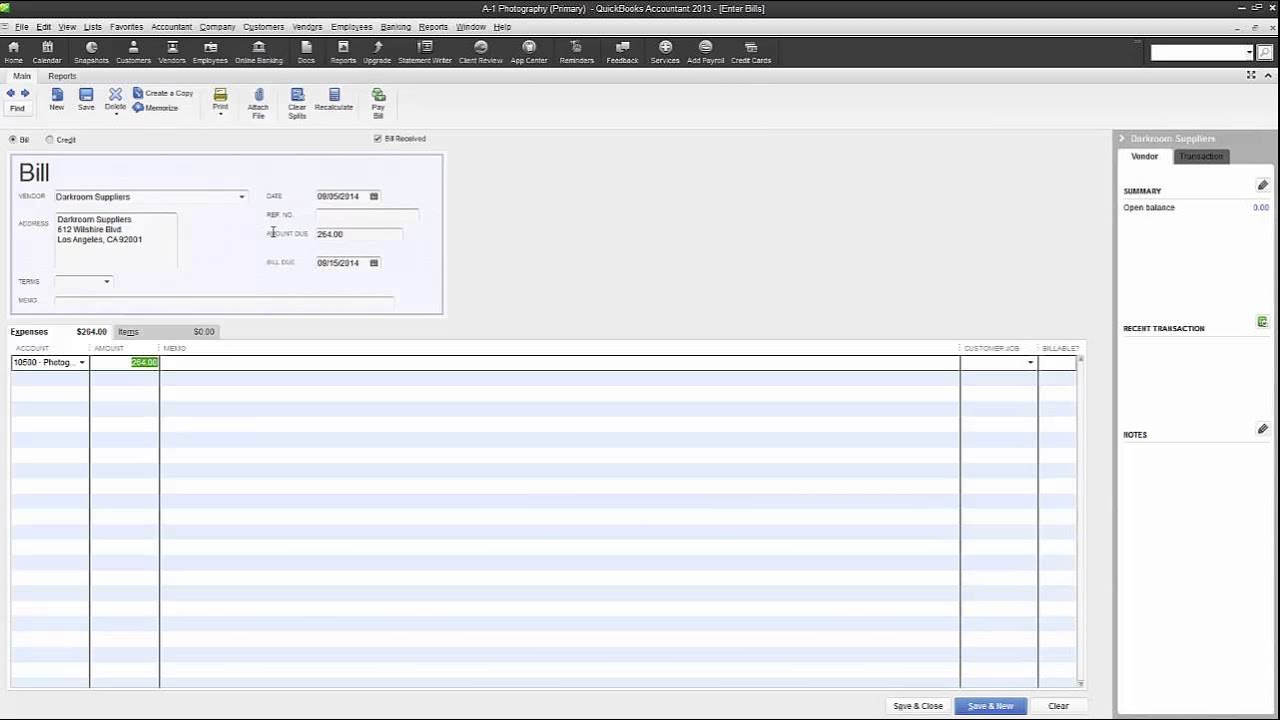This screenshot has height=720, width=1280.
Task: Go to previous bill with the left arrow
Action: [x=11, y=93]
